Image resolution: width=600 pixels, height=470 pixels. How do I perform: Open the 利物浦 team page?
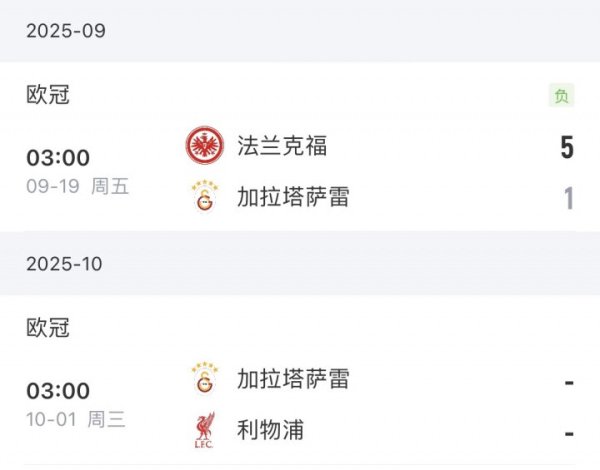271,431
